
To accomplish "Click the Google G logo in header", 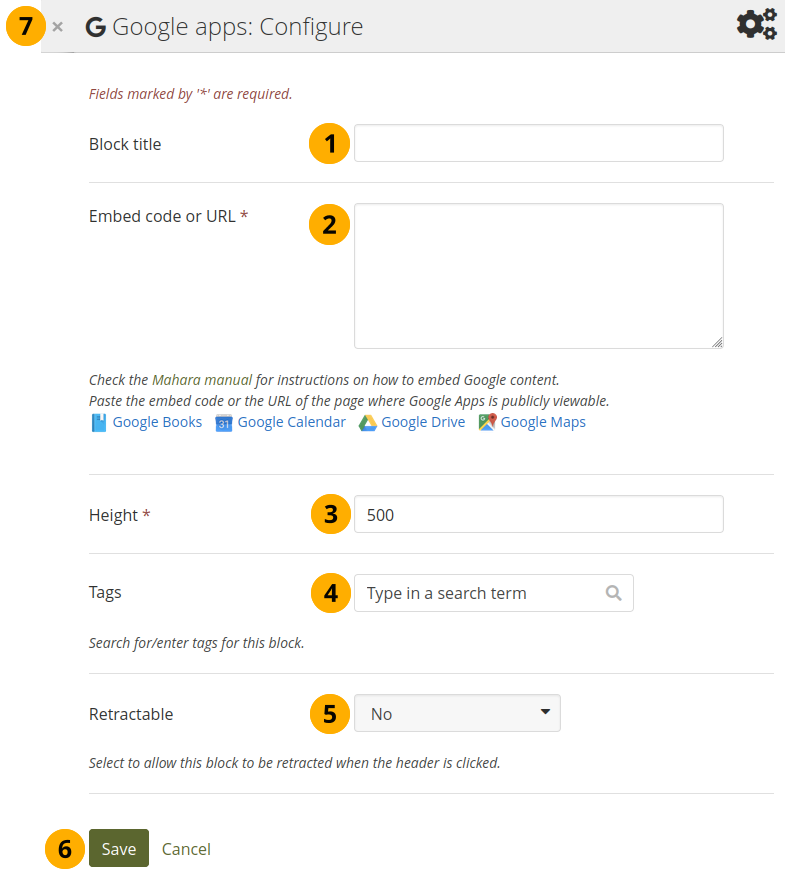I will (96, 27).
